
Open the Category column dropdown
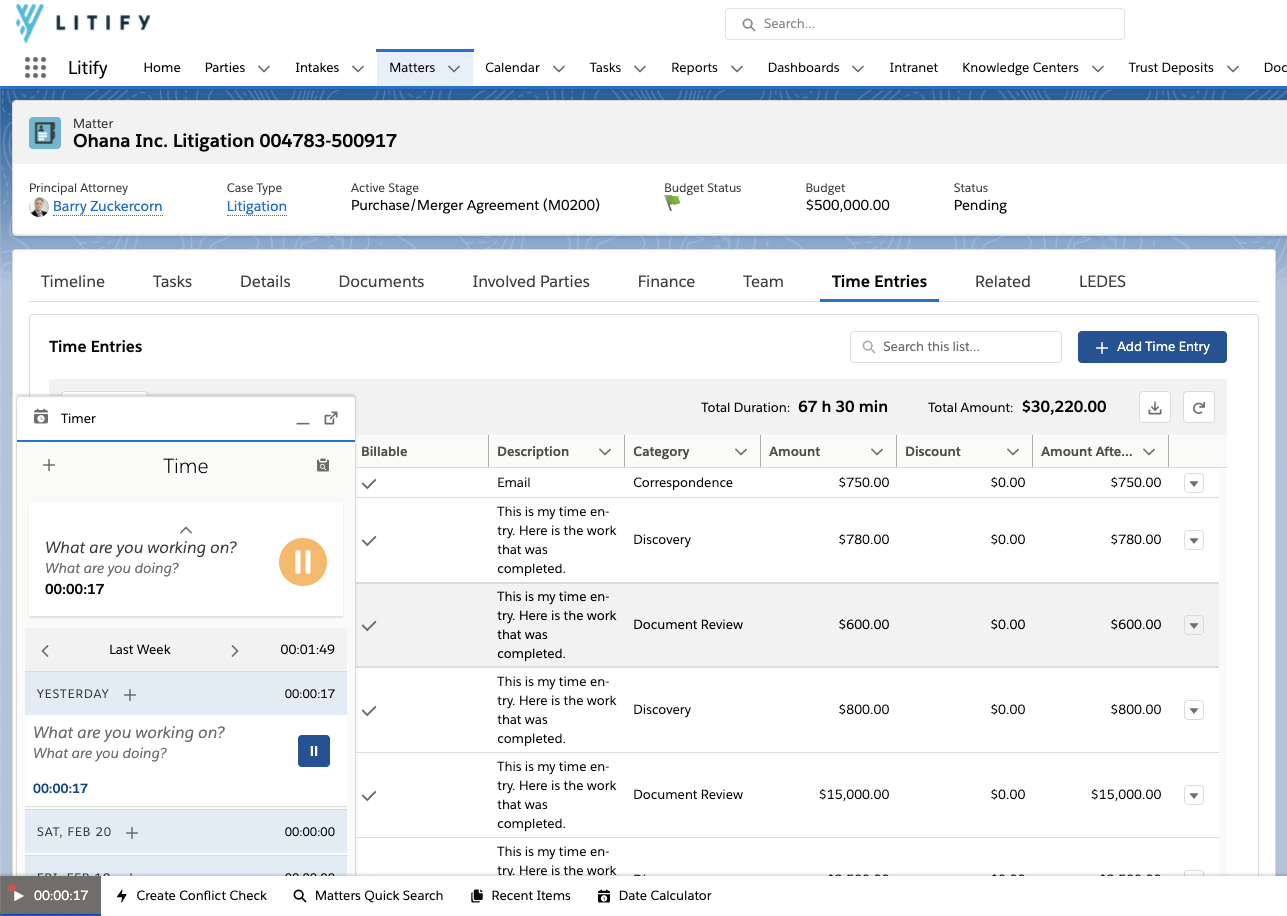tap(741, 451)
